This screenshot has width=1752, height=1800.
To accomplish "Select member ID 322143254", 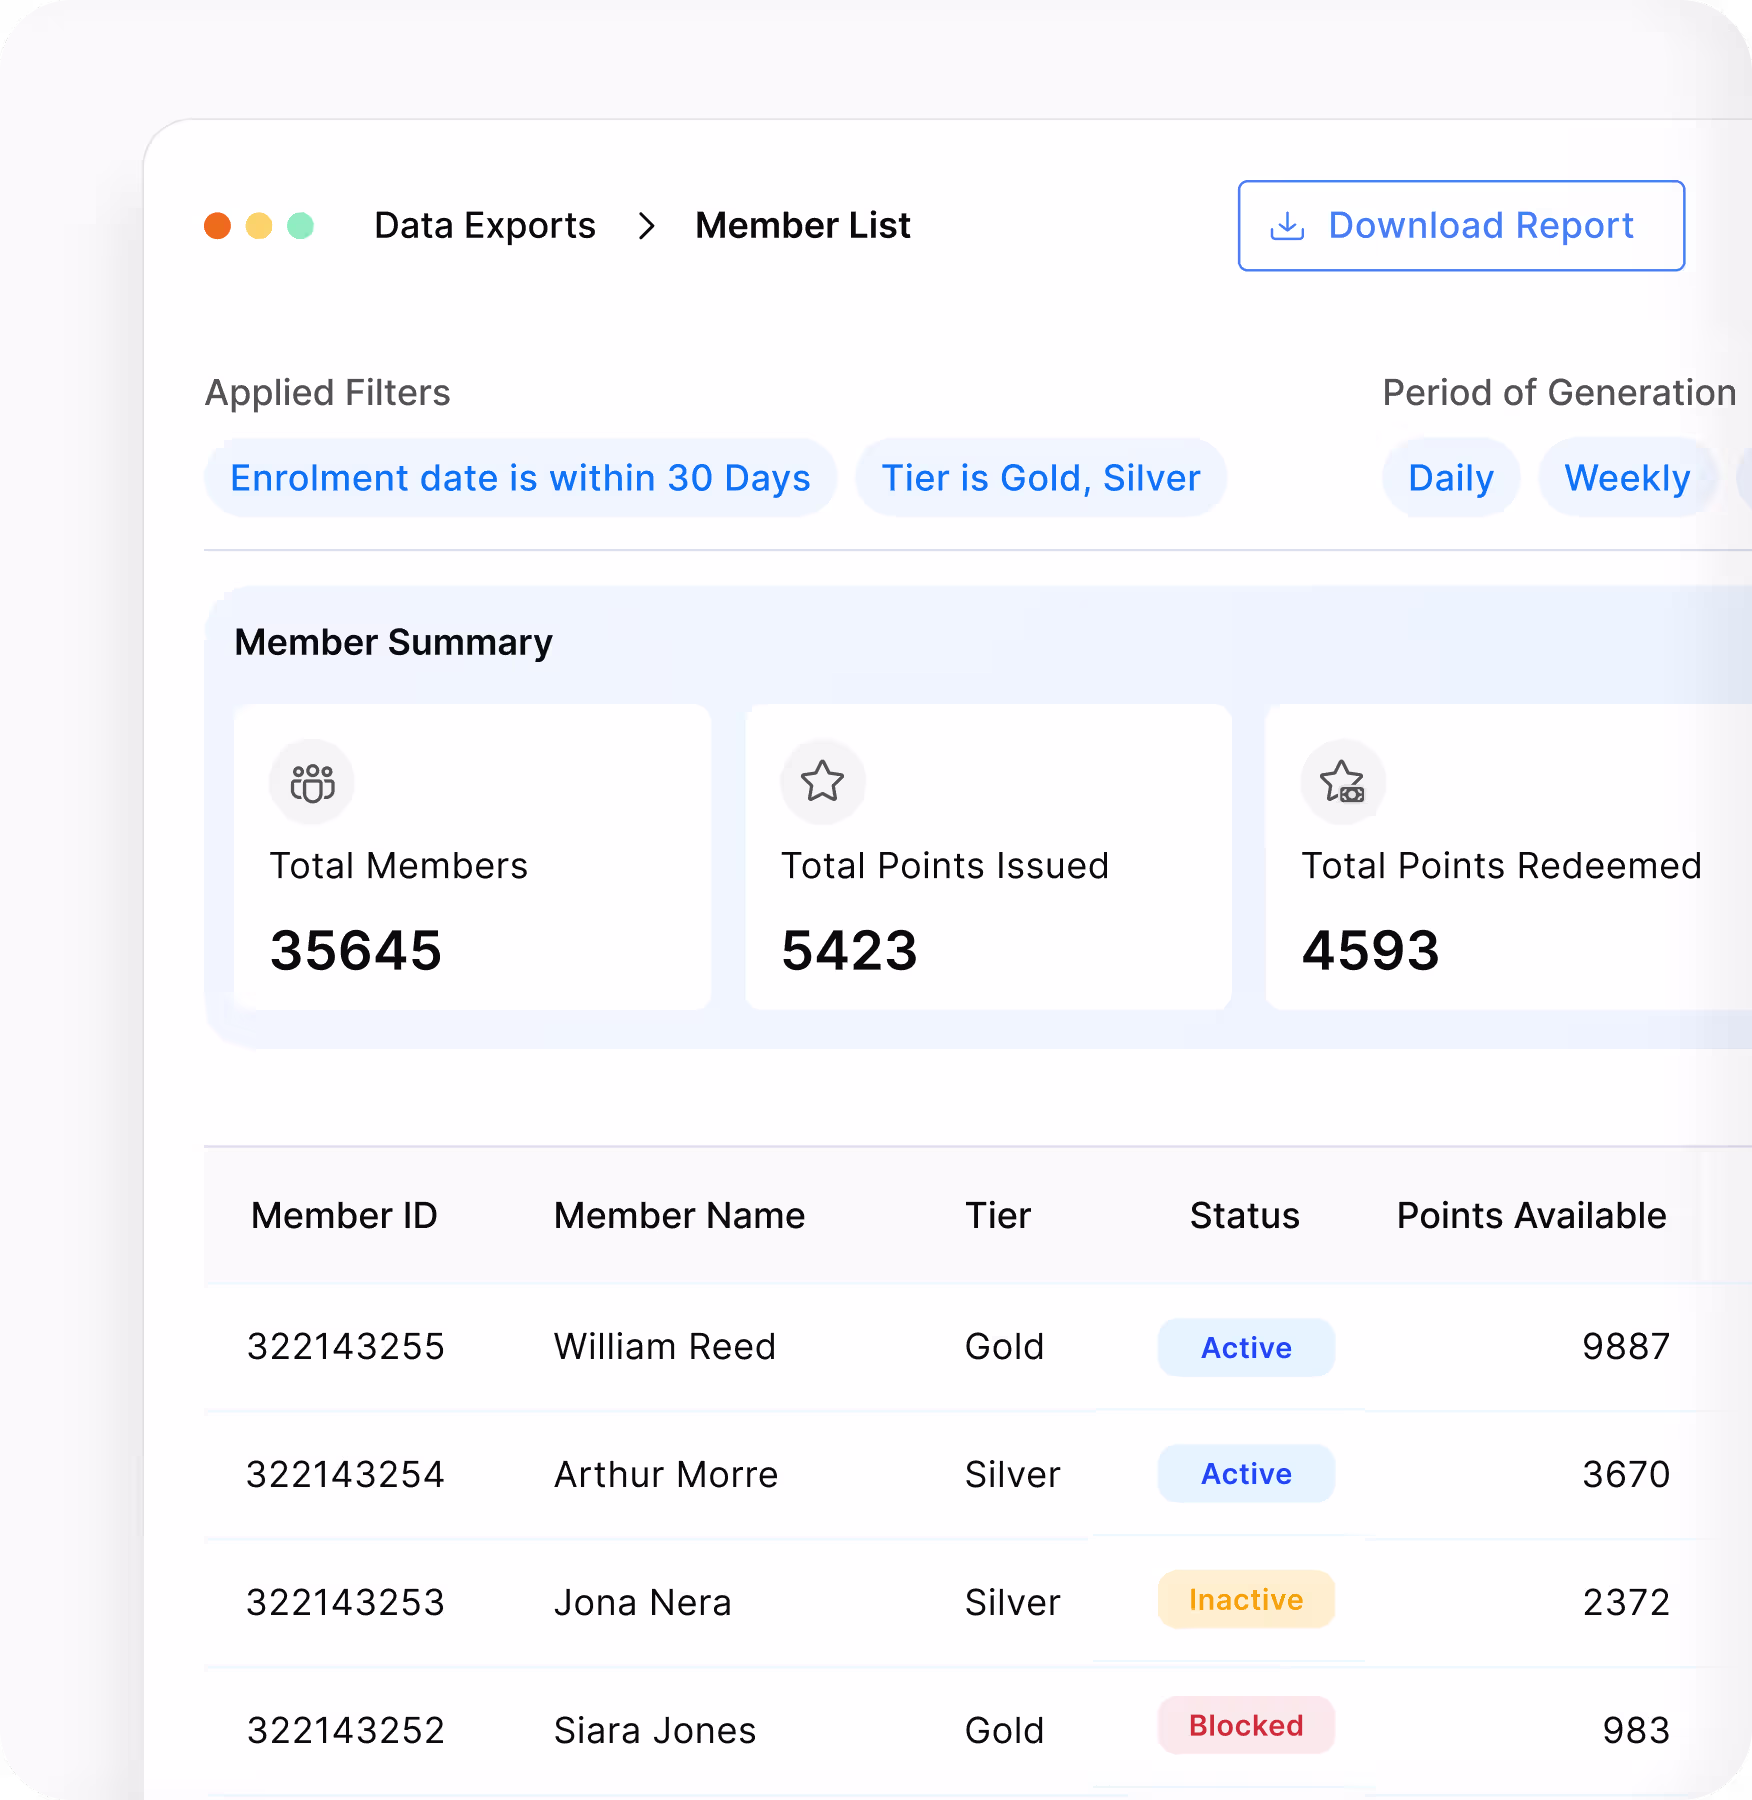I will (346, 1475).
